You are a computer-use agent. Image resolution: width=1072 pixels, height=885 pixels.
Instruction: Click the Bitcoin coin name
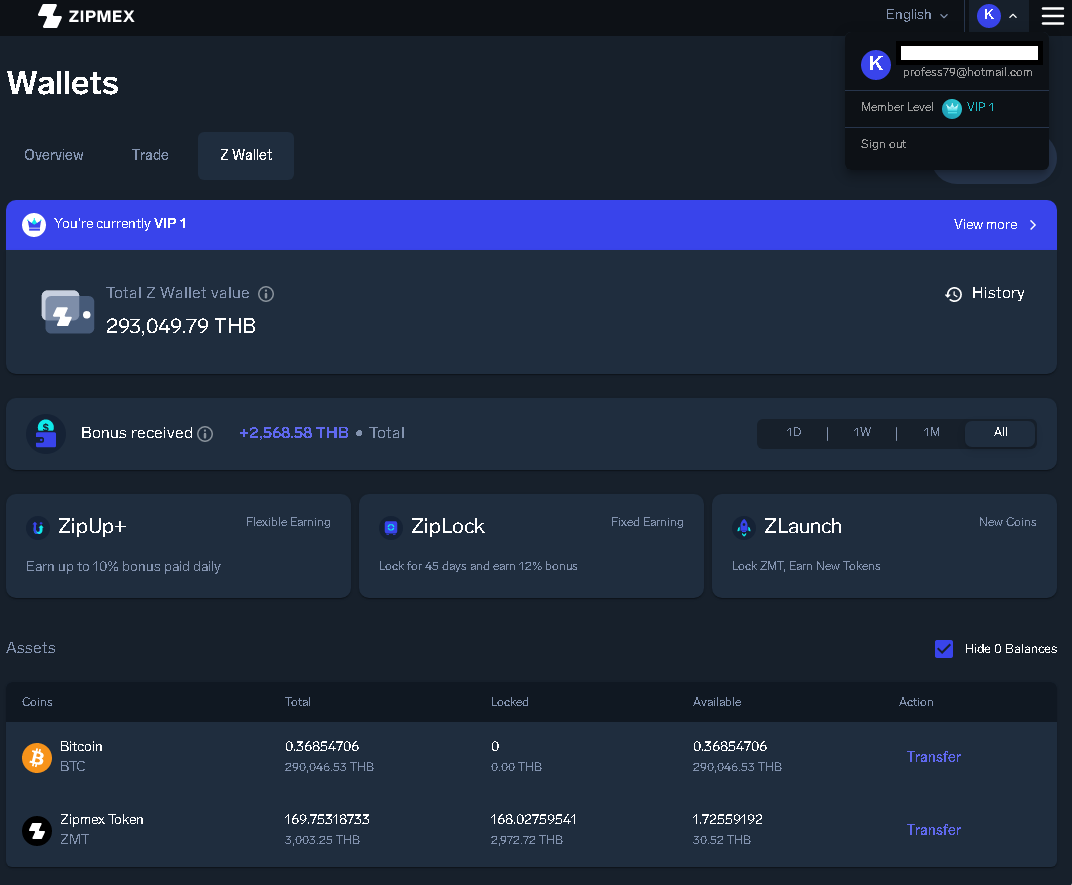click(81, 746)
